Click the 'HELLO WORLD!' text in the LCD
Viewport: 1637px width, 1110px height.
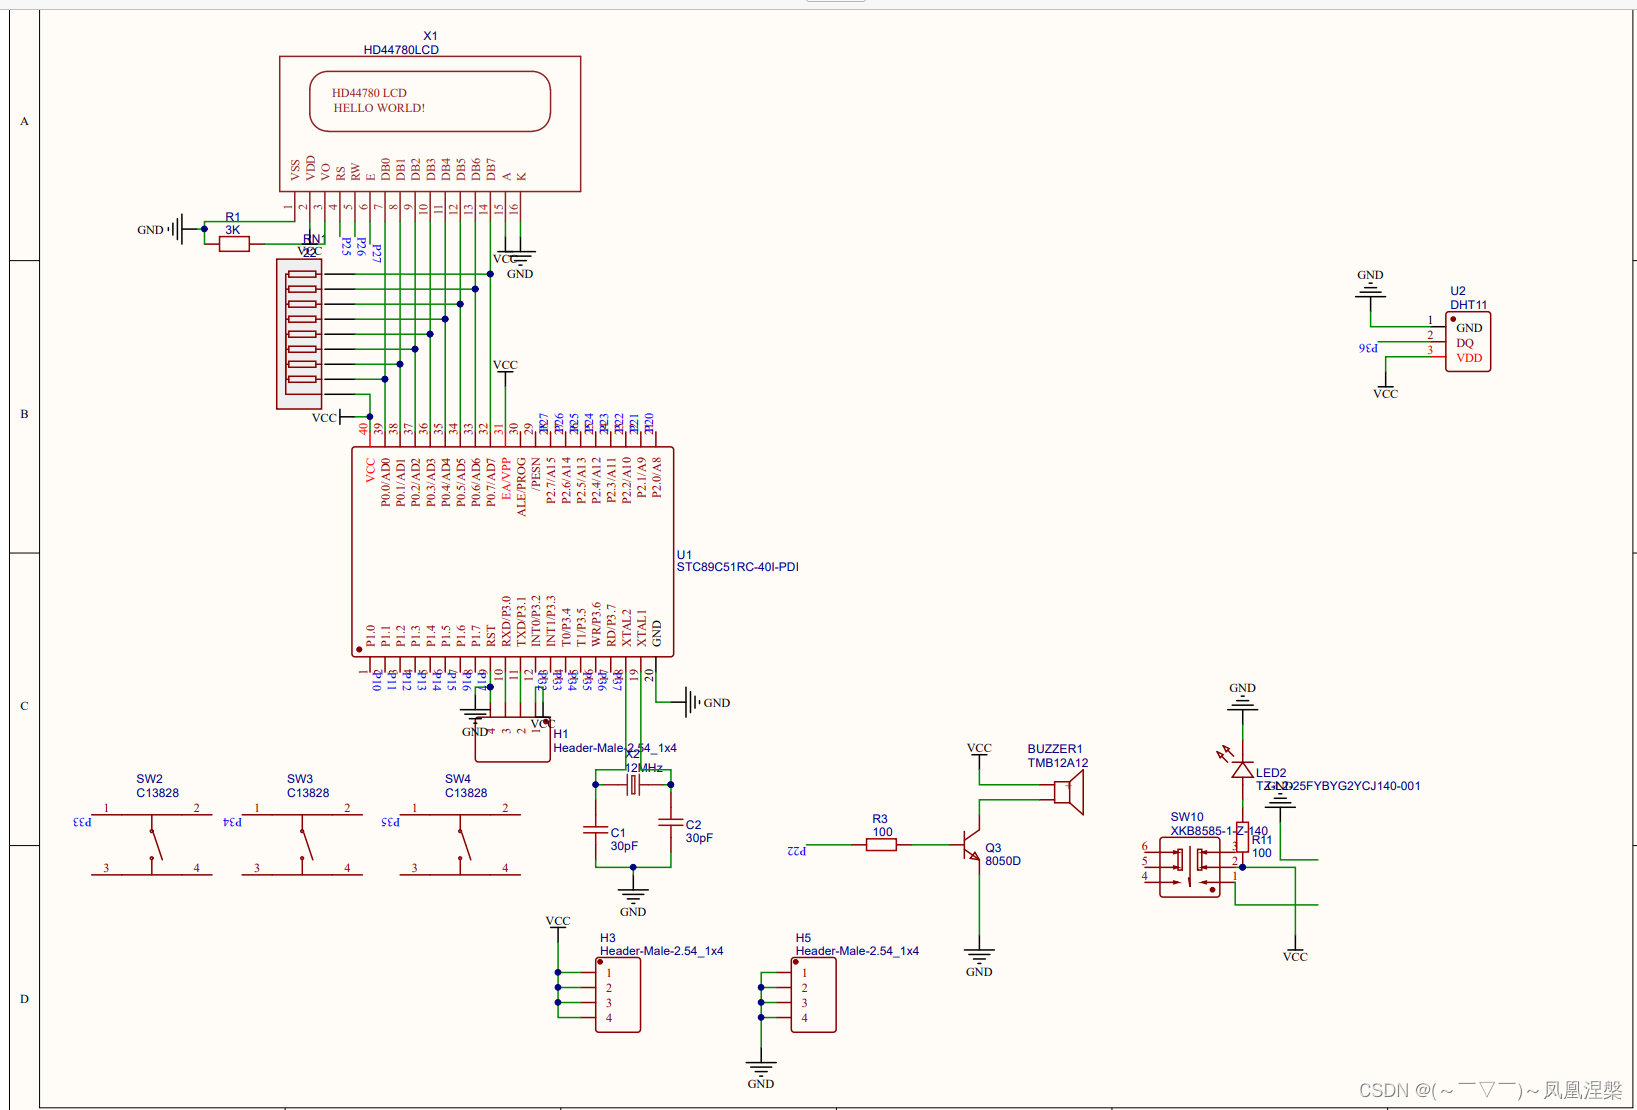point(379,108)
